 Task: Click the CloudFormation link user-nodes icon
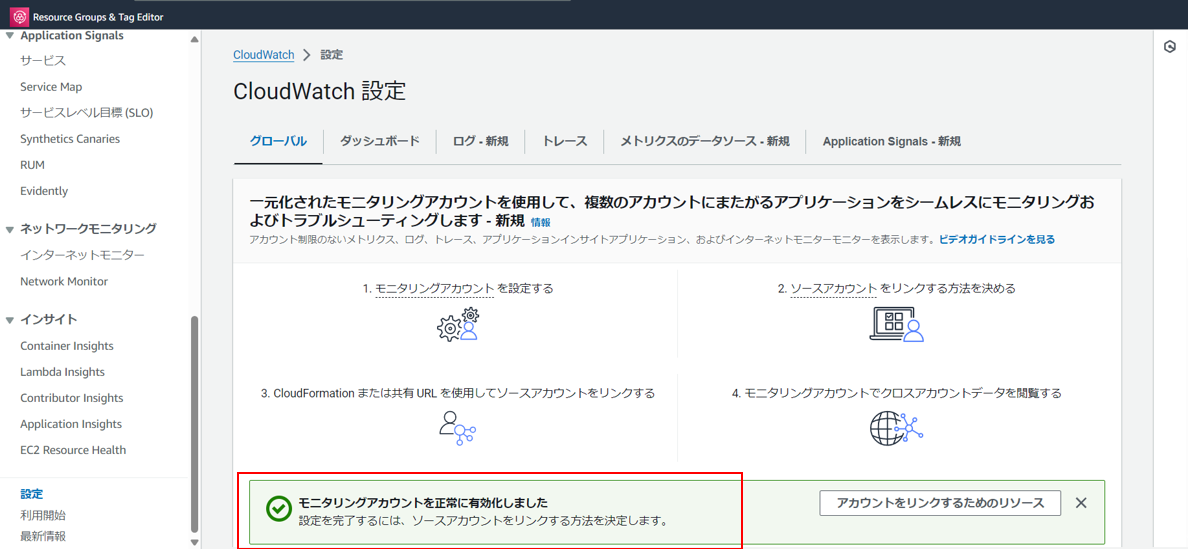(457, 428)
